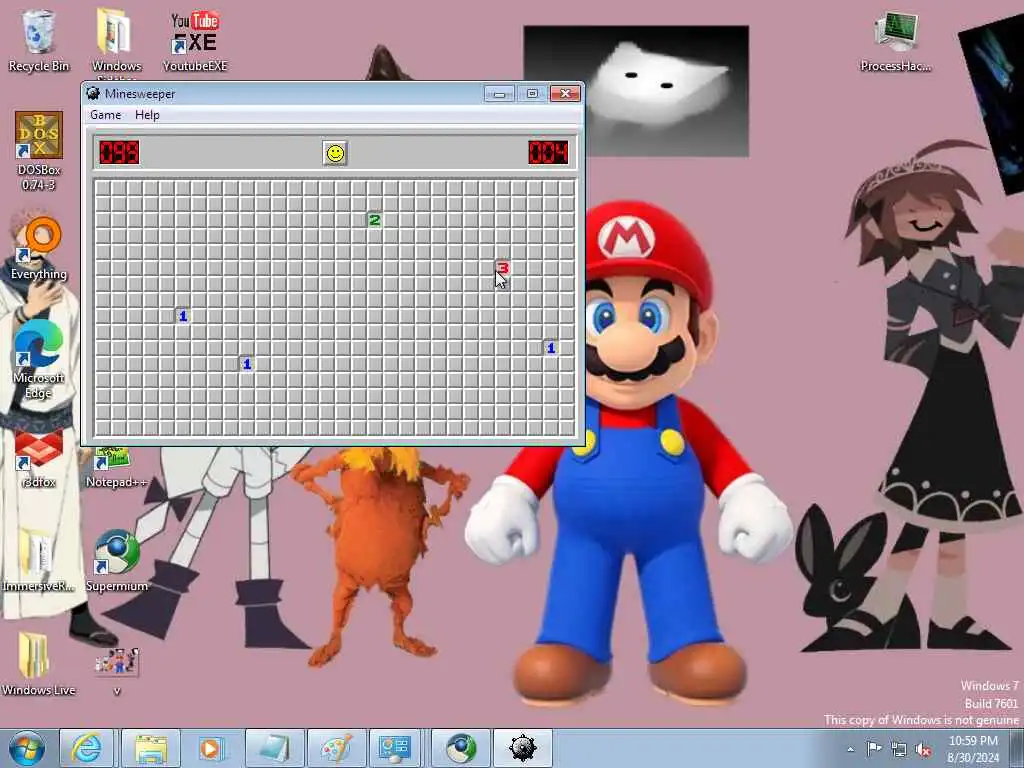Viewport: 1024px width, 768px height.
Task: Click the Show desktop strip on the taskbar
Action: tap(1019, 749)
